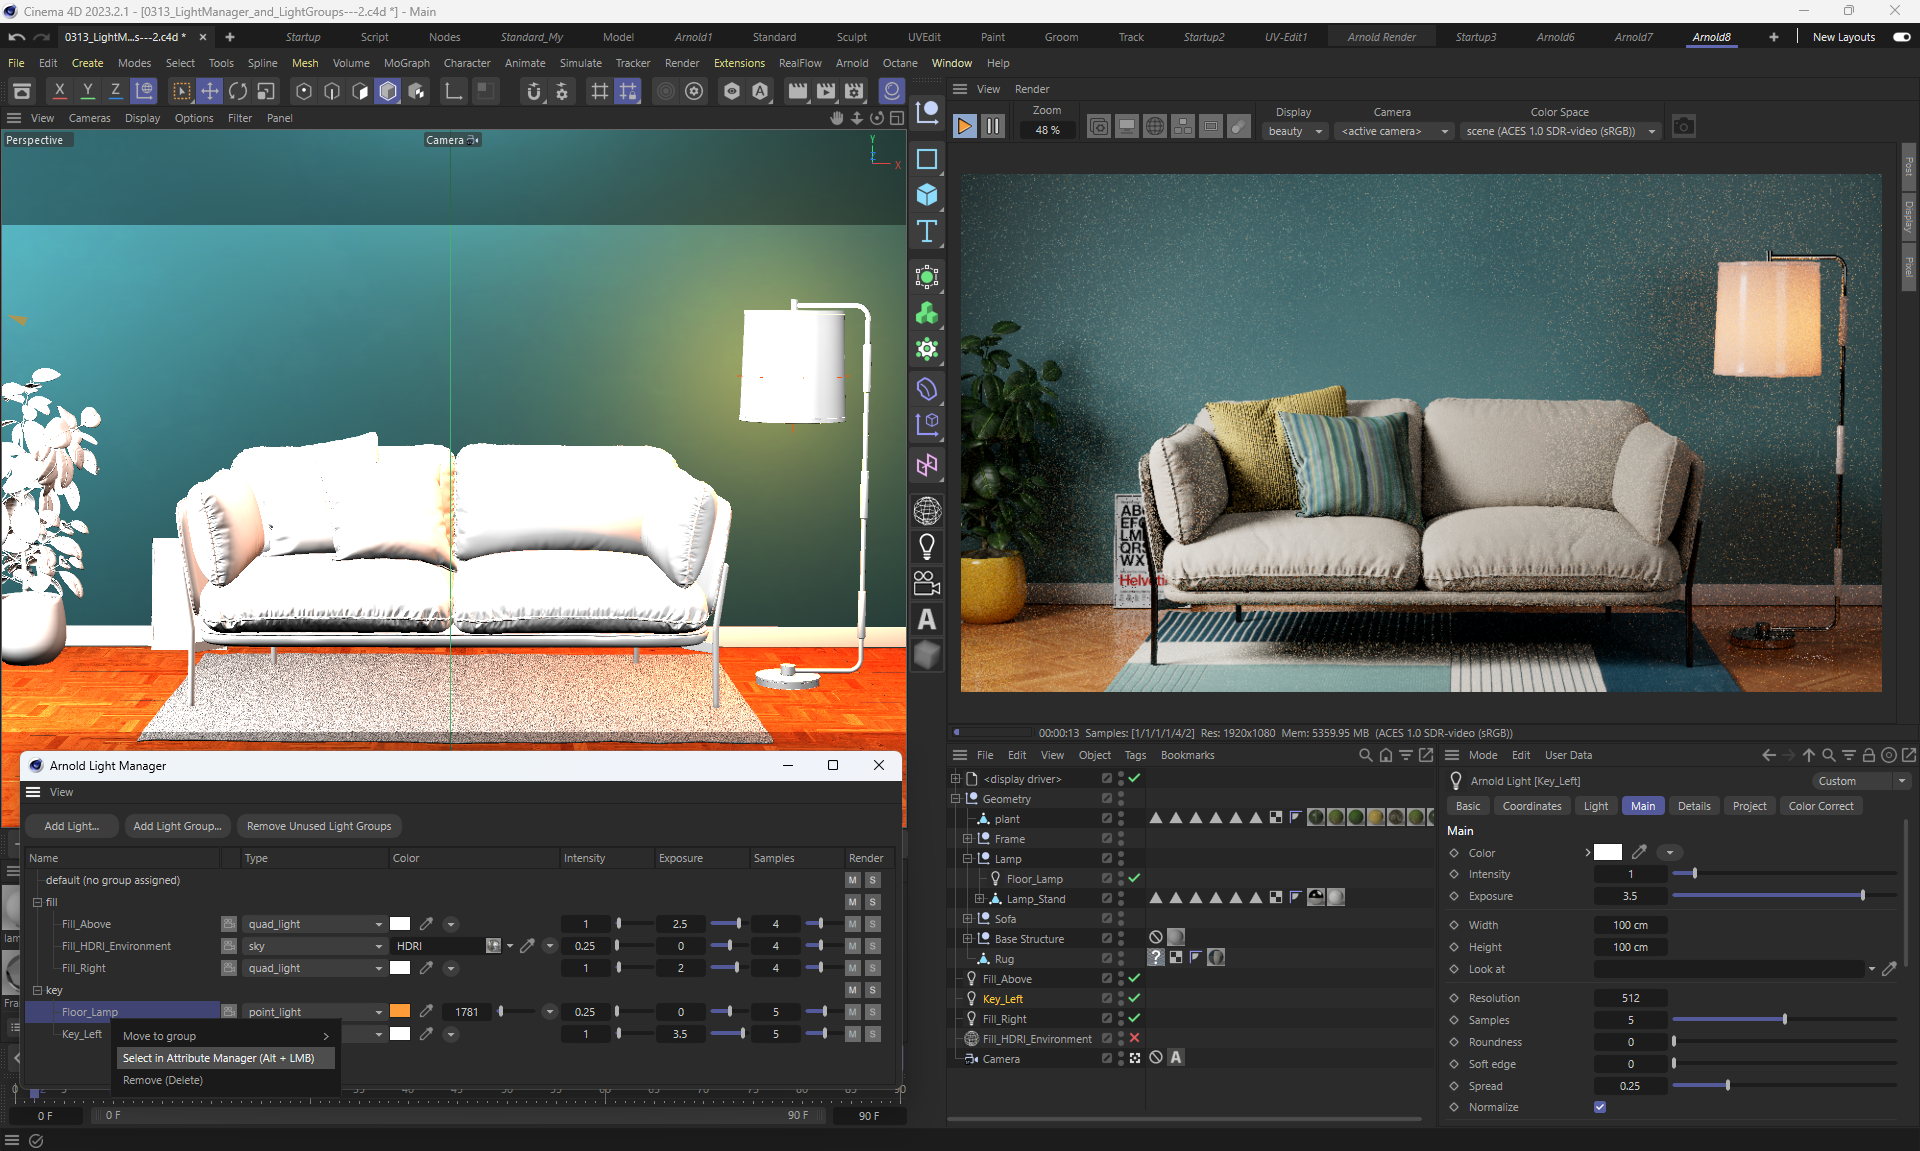
Task: Click the orange Floor_Lamp color swatch
Action: pos(400,1012)
